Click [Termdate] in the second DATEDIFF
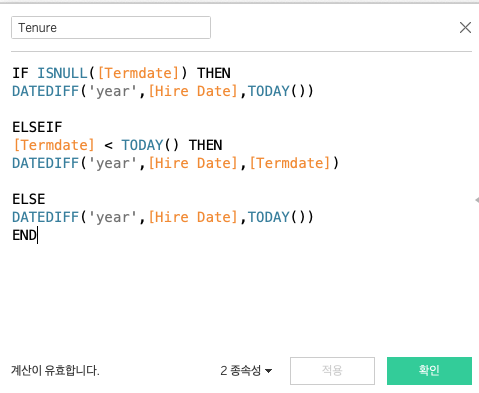 pyautogui.click(x=290, y=163)
